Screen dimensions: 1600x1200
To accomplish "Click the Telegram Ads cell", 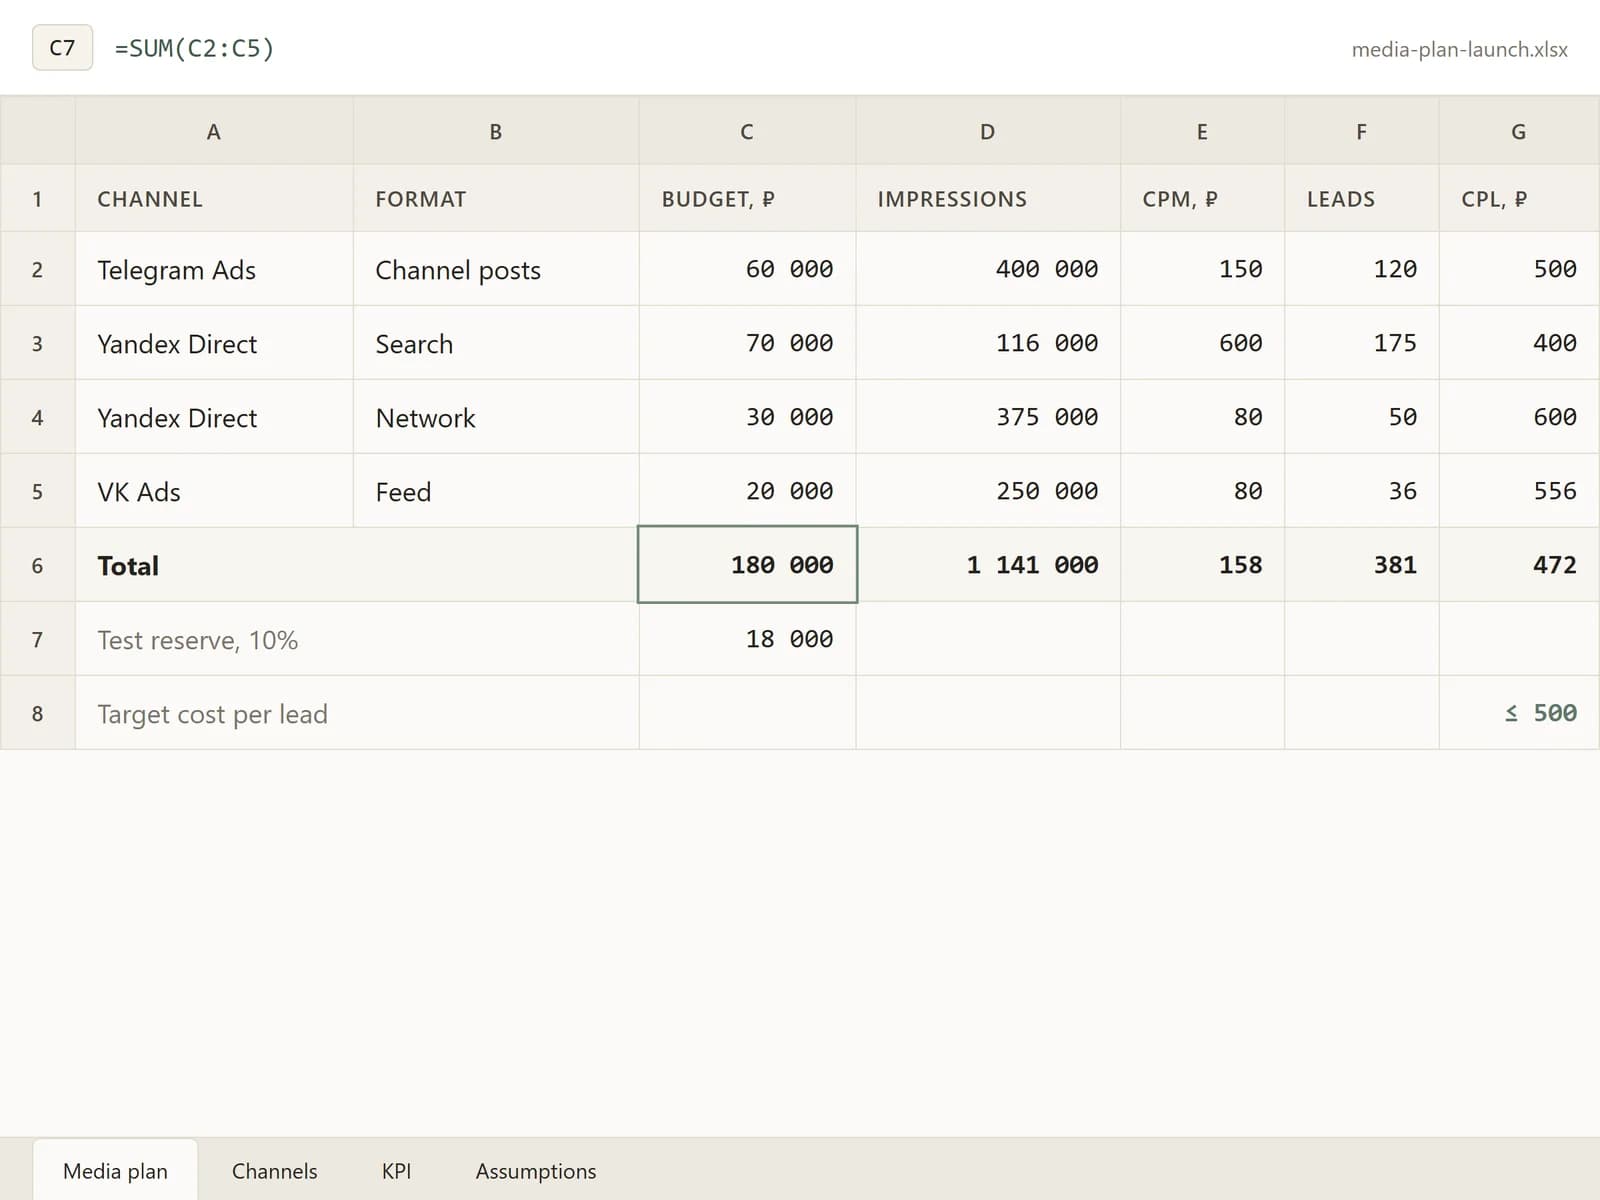I will pyautogui.click(x=214, y=269).
